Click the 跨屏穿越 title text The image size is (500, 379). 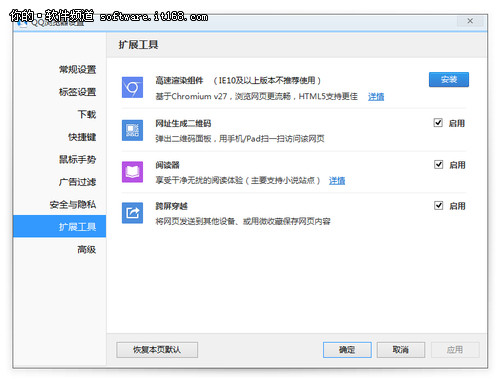coord(171,206)
